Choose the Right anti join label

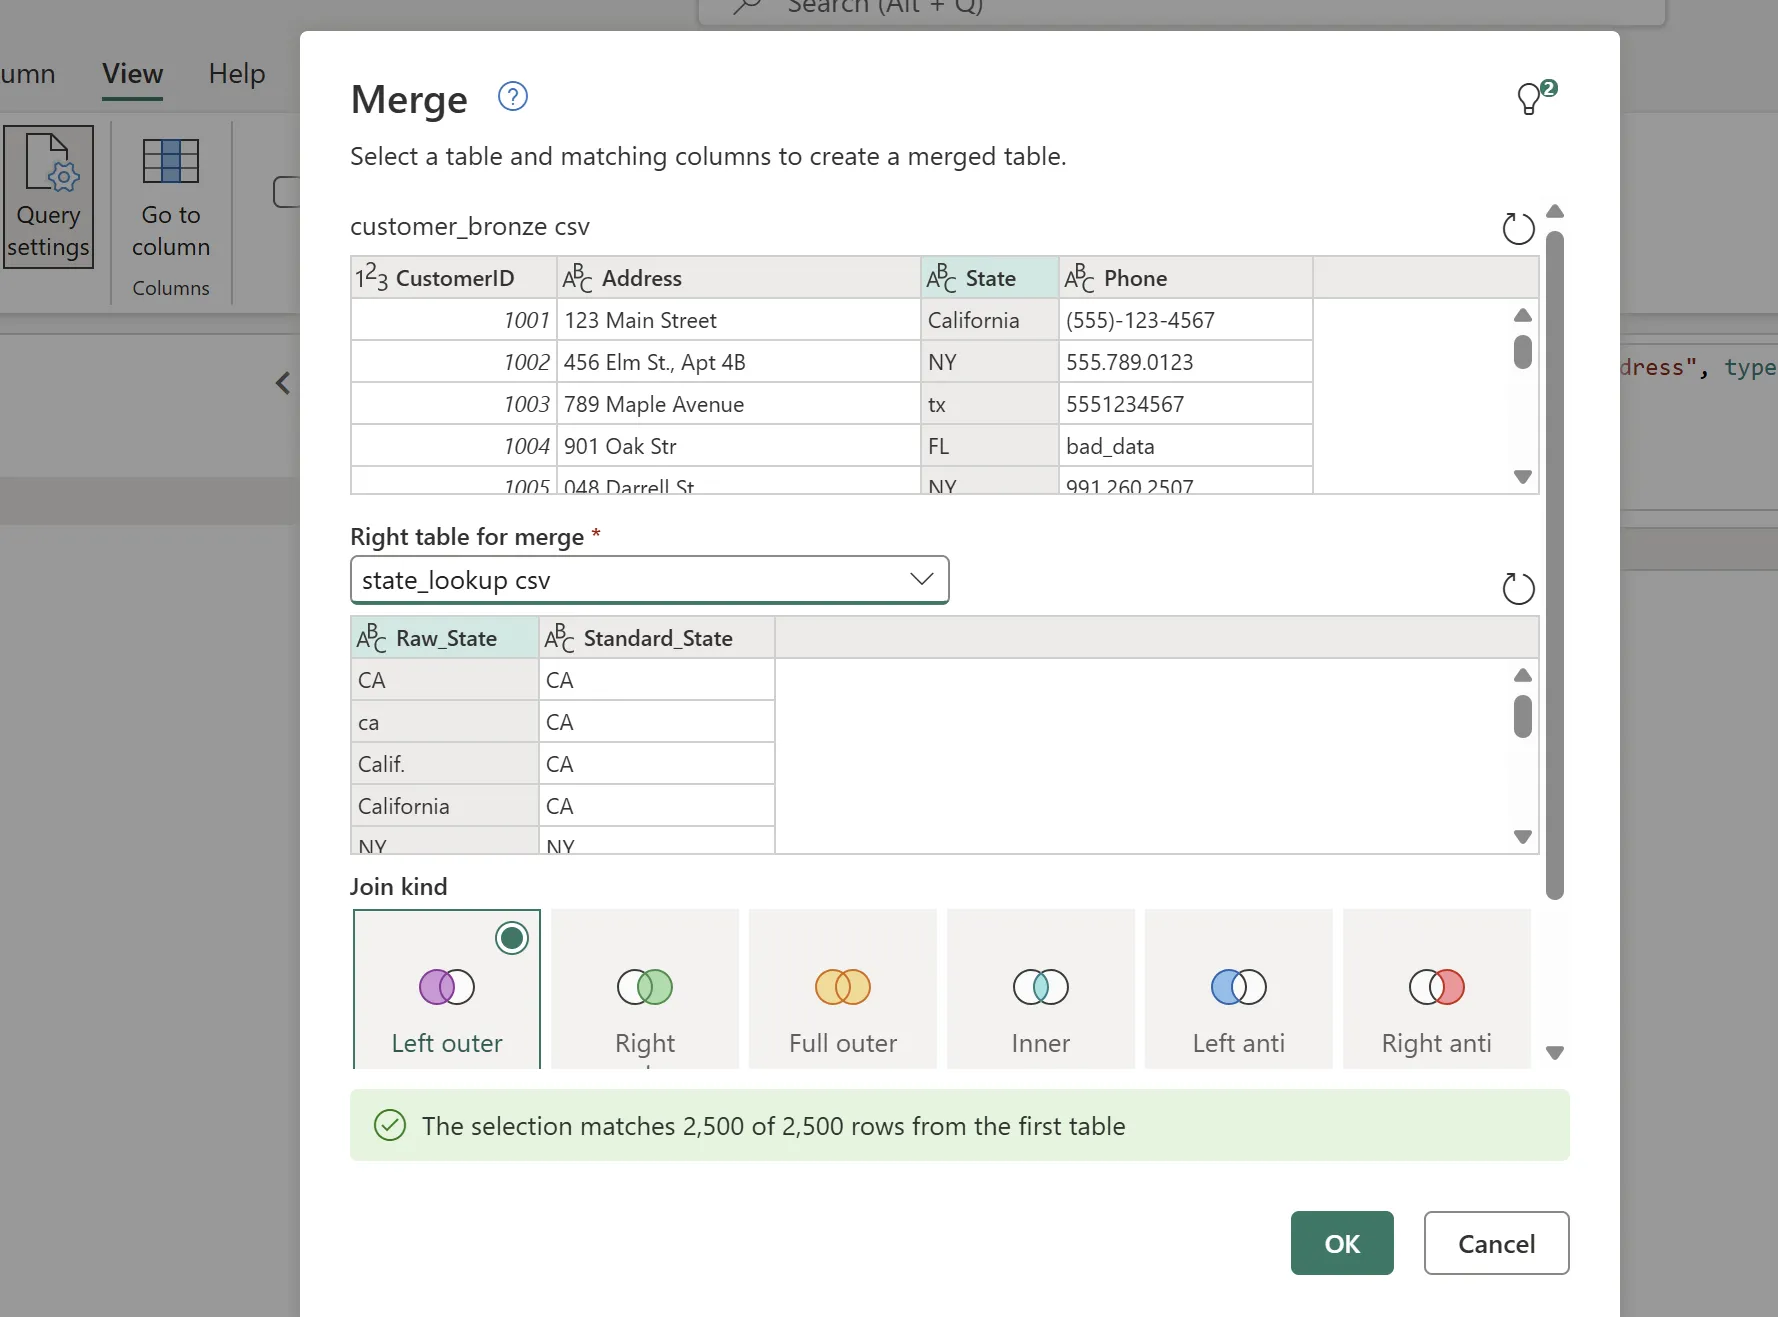click(x=1437, y=1043)
